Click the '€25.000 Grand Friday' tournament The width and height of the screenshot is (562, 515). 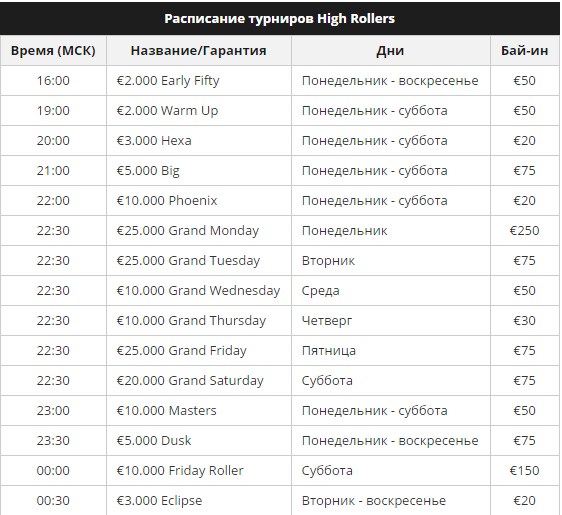(181, 351)
